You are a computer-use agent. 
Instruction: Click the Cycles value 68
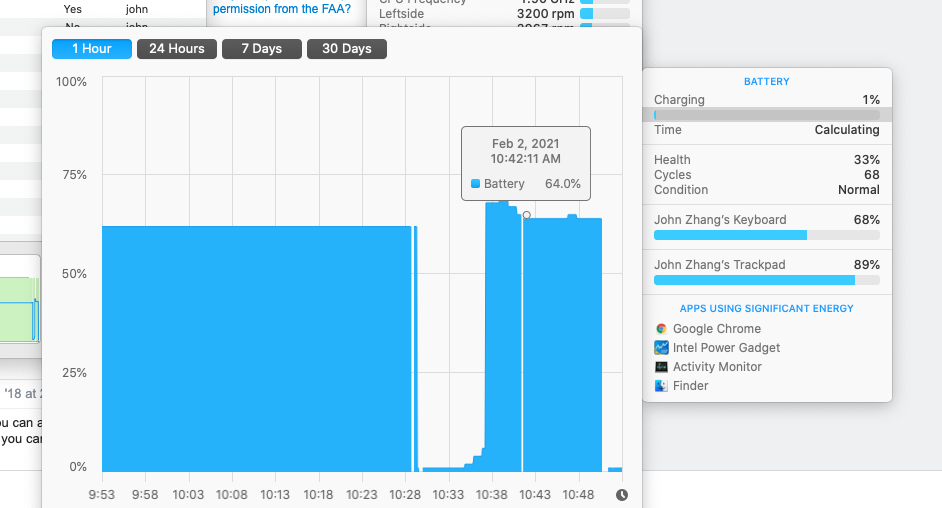(872, 175)
